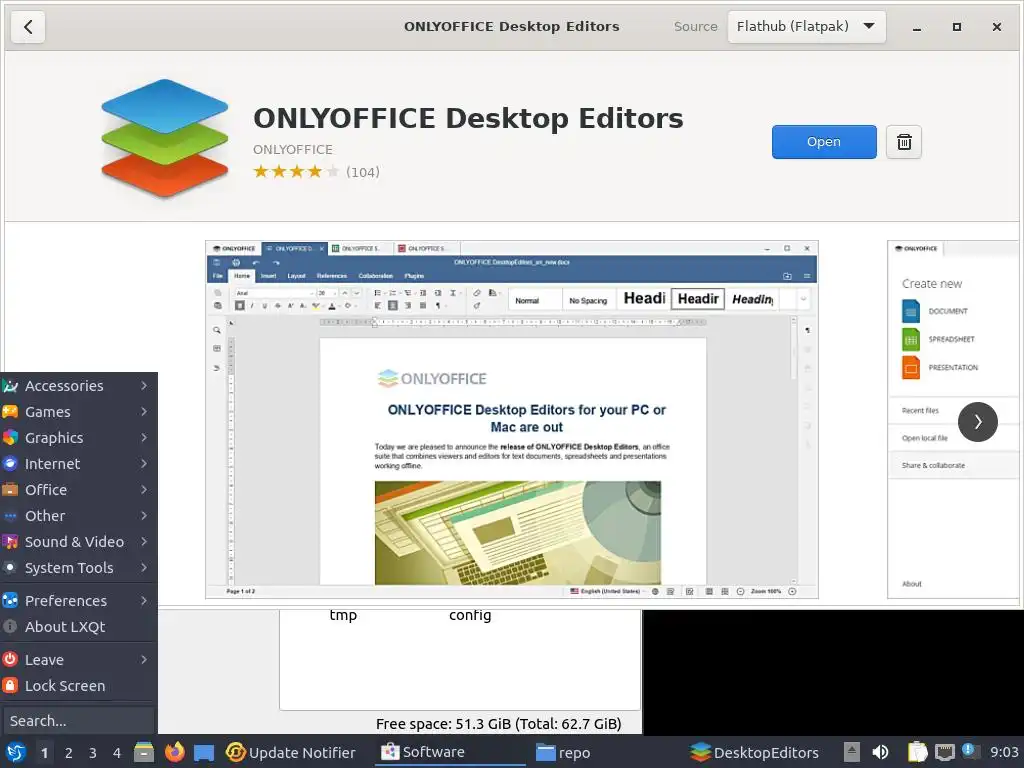This screenshot has height=768, width=1024.
Task: Click the Open button for ONLYOFFICE
Action: (x=824, y=142)
